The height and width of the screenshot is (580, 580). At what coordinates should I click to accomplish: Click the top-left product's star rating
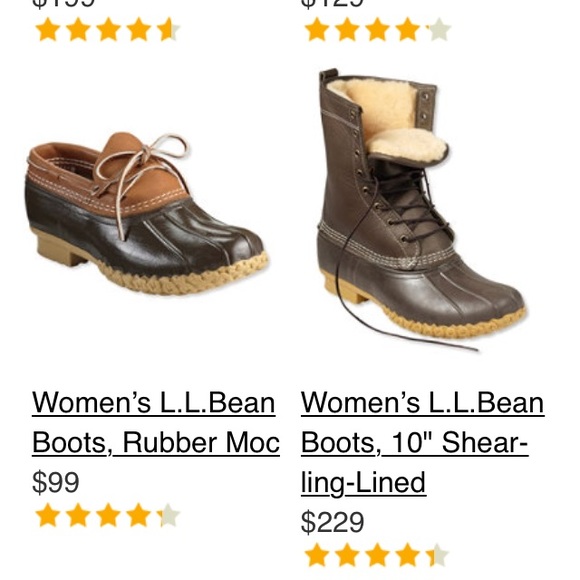108,29
